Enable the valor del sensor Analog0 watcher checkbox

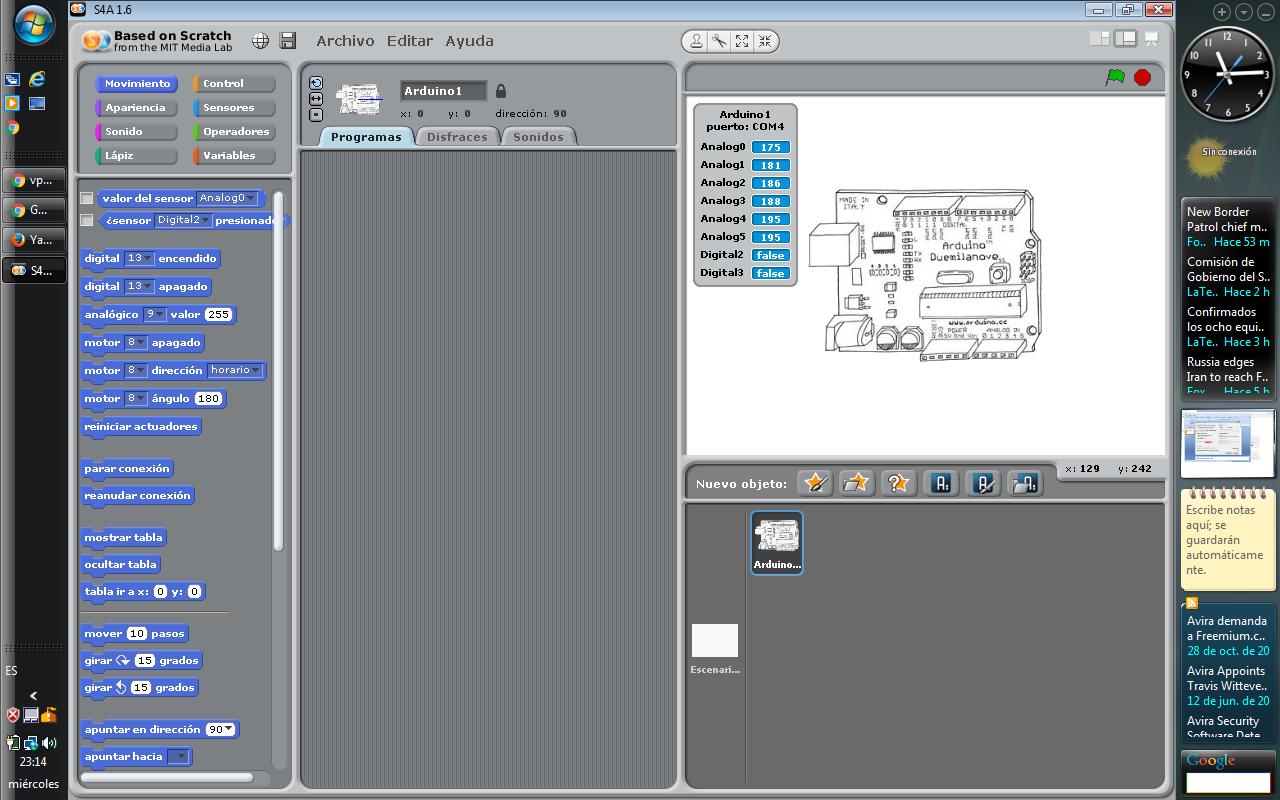click(86, 198)
